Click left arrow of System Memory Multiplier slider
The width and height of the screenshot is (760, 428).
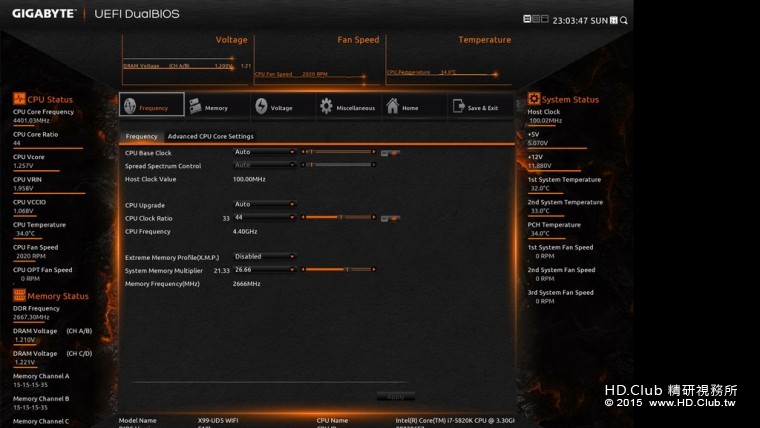coord(303,269)
